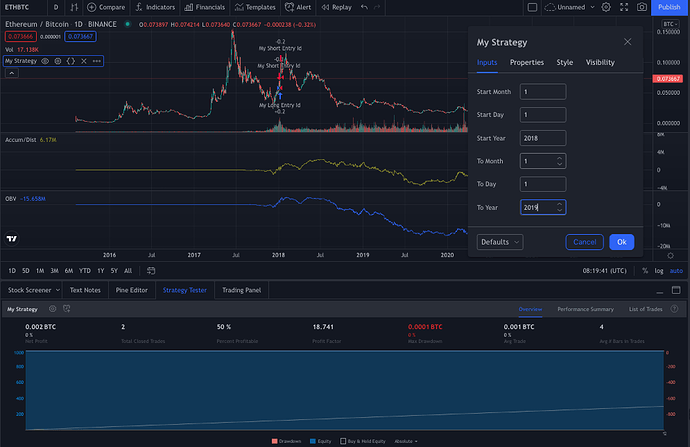
Task: Open the Stock Screener dropdown tab
Action: pyautogui.click(x=33, y=290)
